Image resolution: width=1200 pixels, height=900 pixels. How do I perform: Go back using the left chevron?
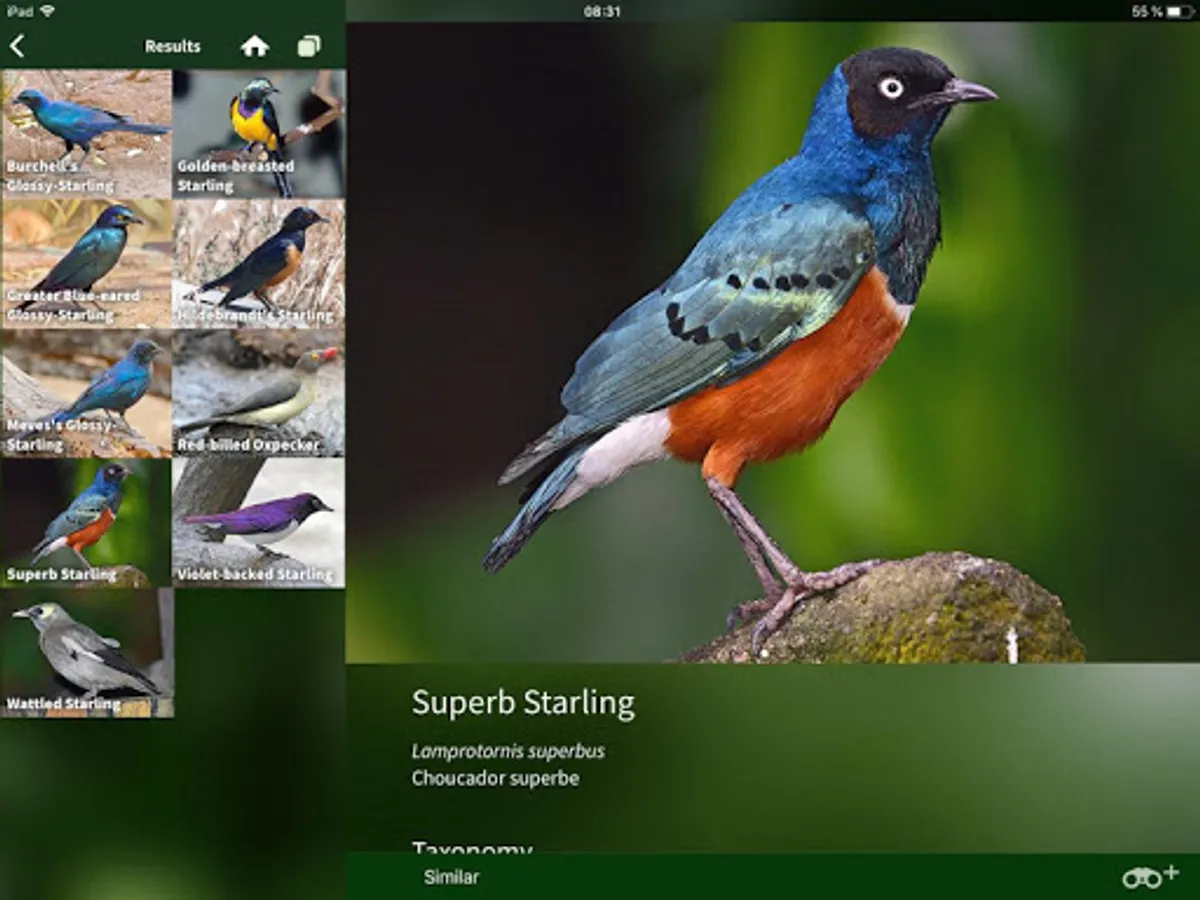[17, 46]
